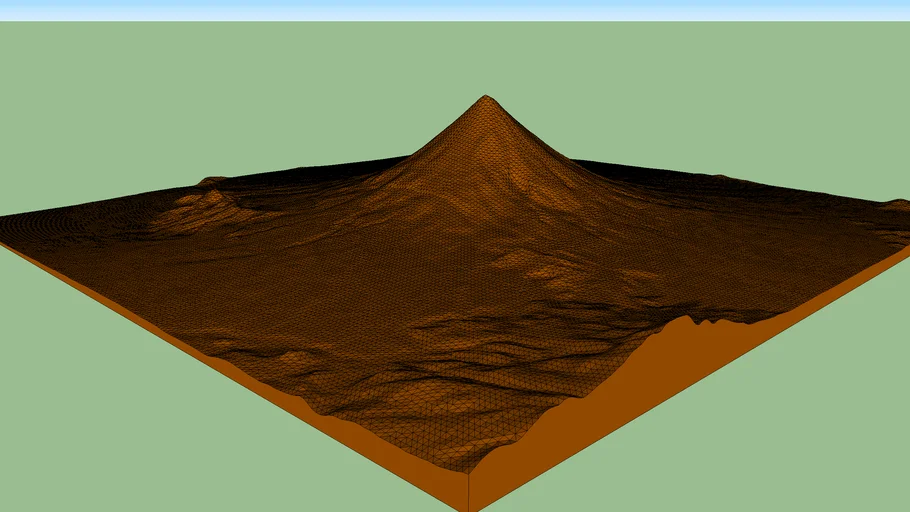This screenshot has height=512, width=910.
Task: Select the front bottom corner of the base
Action: [x=469, y=509]
